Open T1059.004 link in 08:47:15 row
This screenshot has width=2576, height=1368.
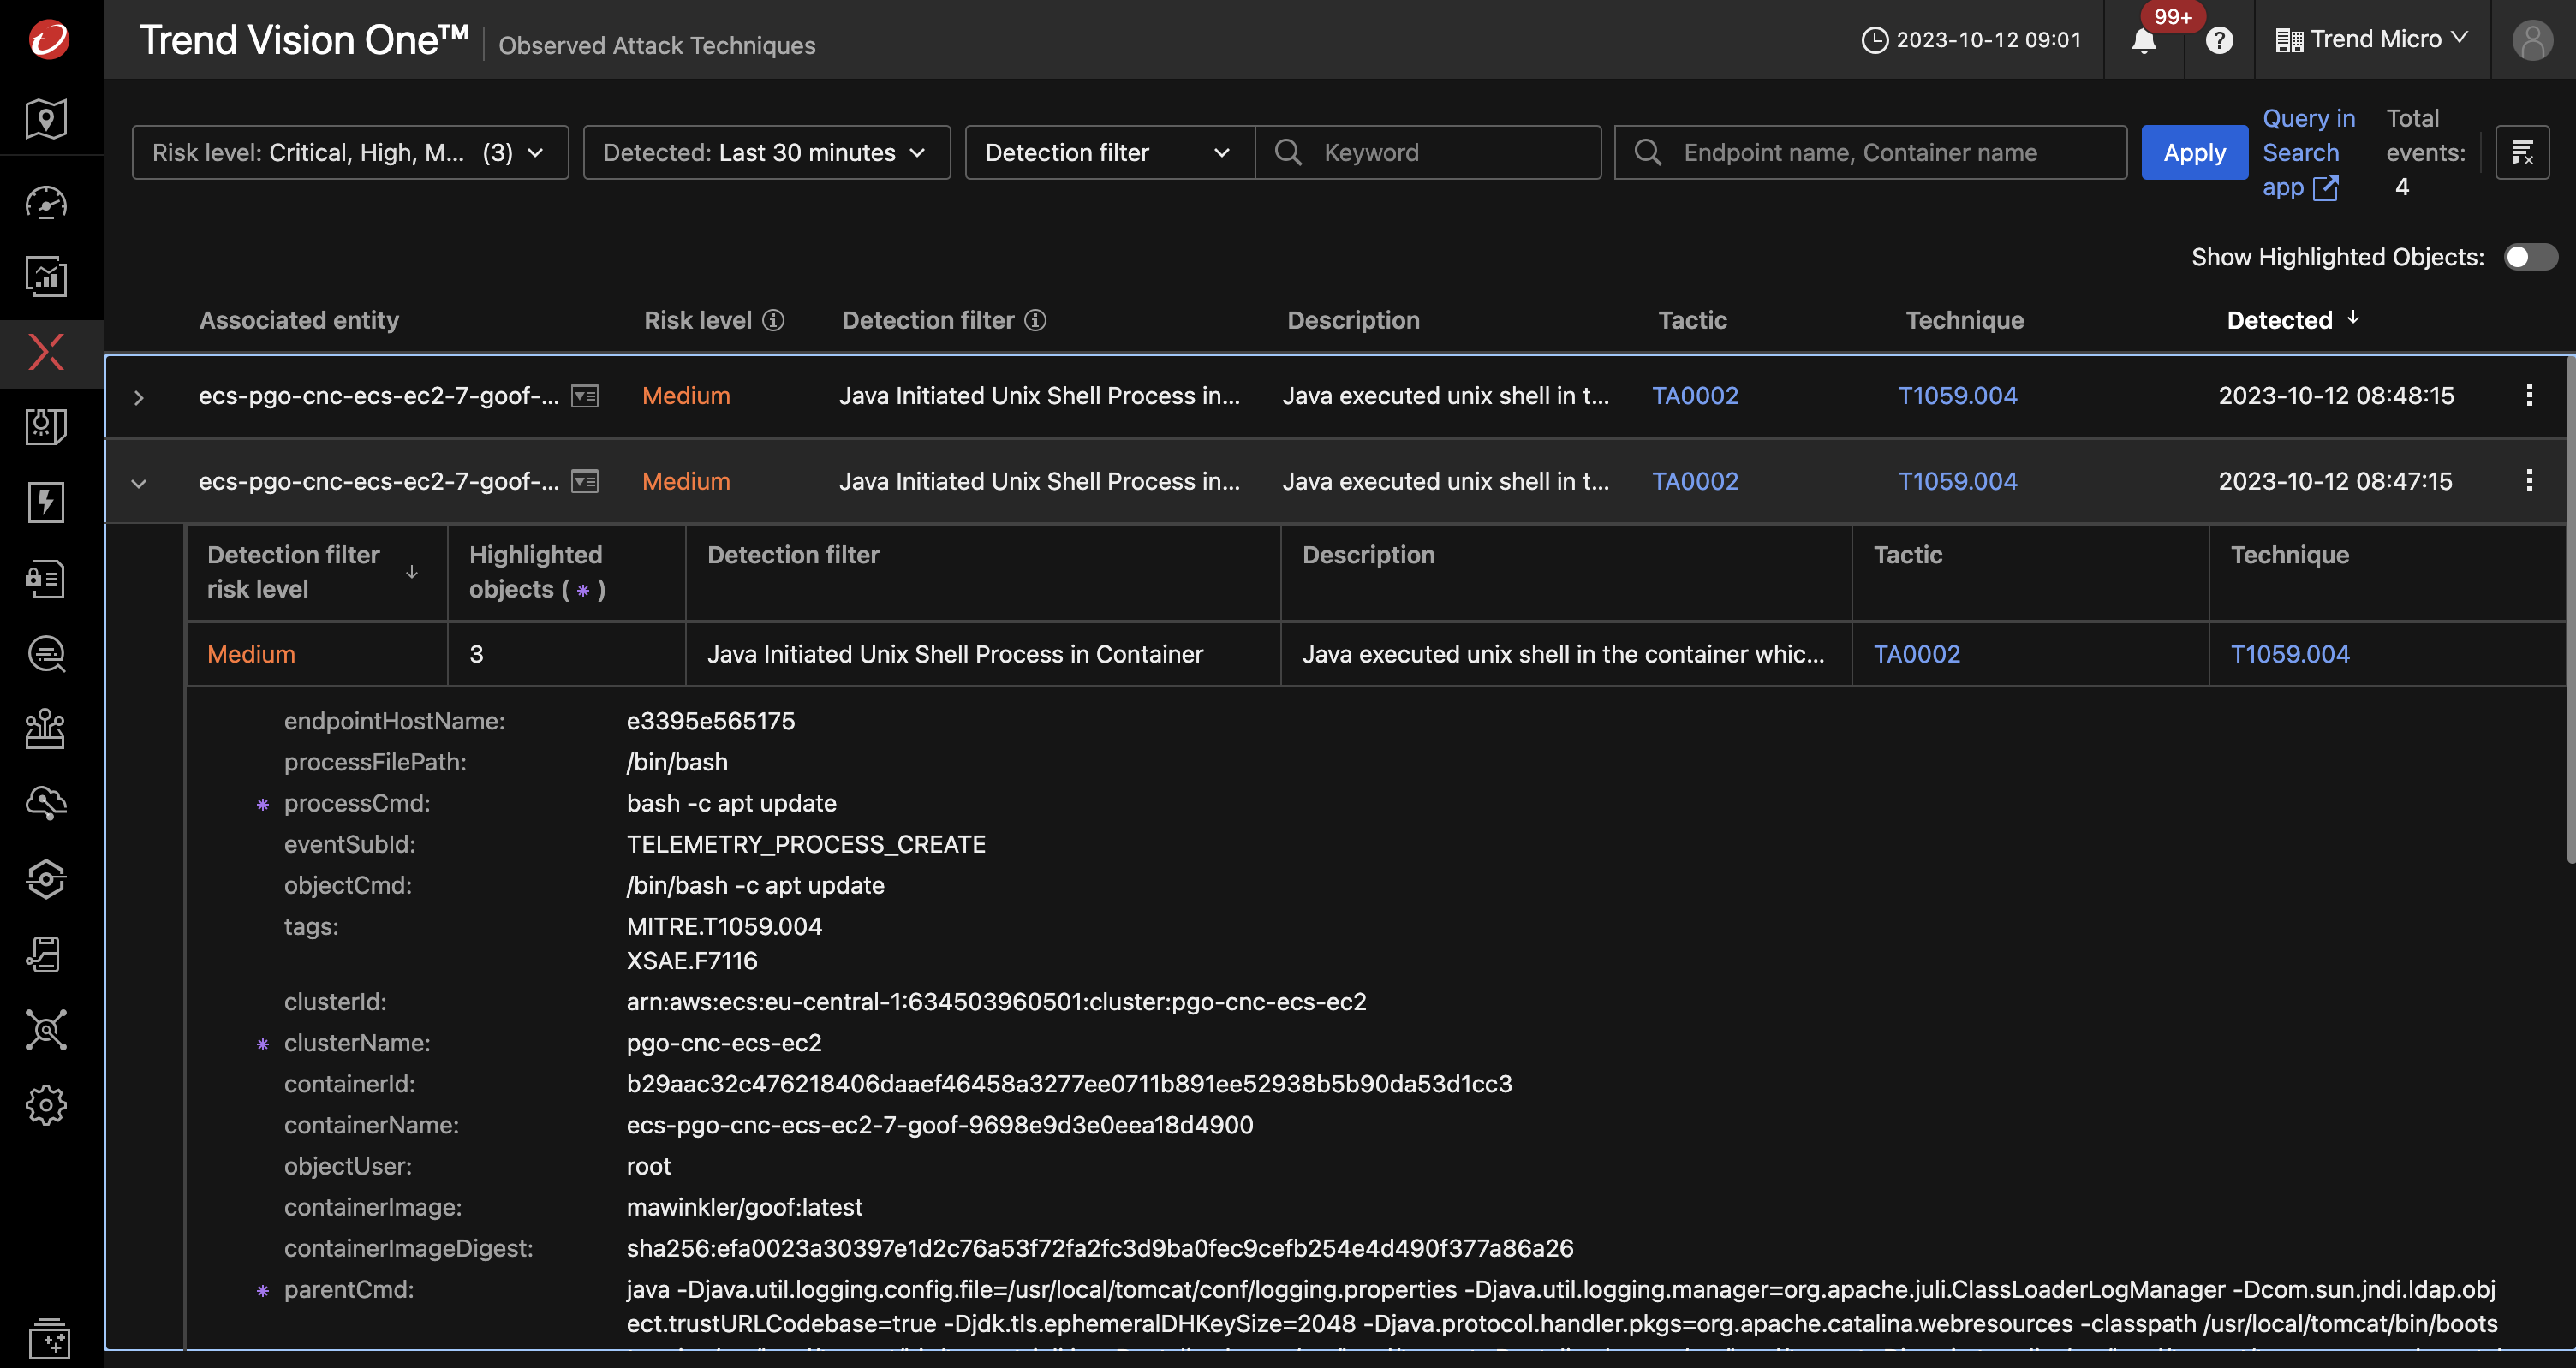click(1957, 481)
